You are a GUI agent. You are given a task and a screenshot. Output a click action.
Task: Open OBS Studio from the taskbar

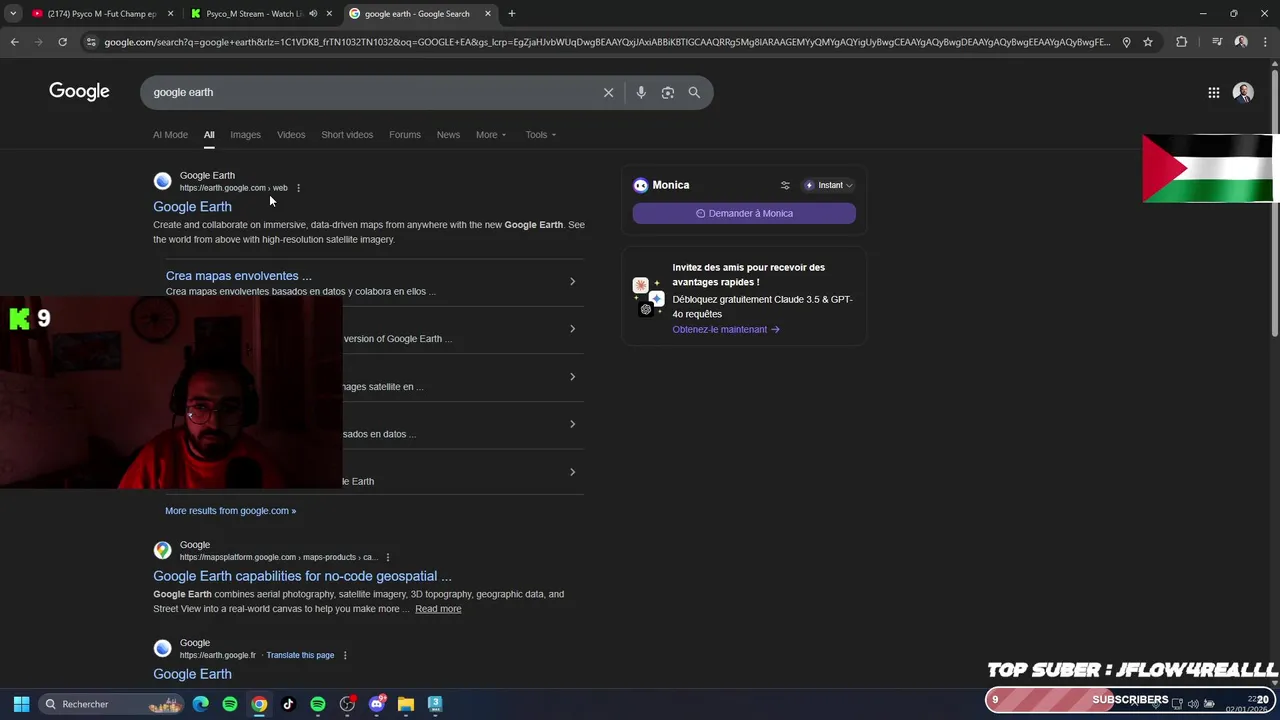[x=347, y=704]
